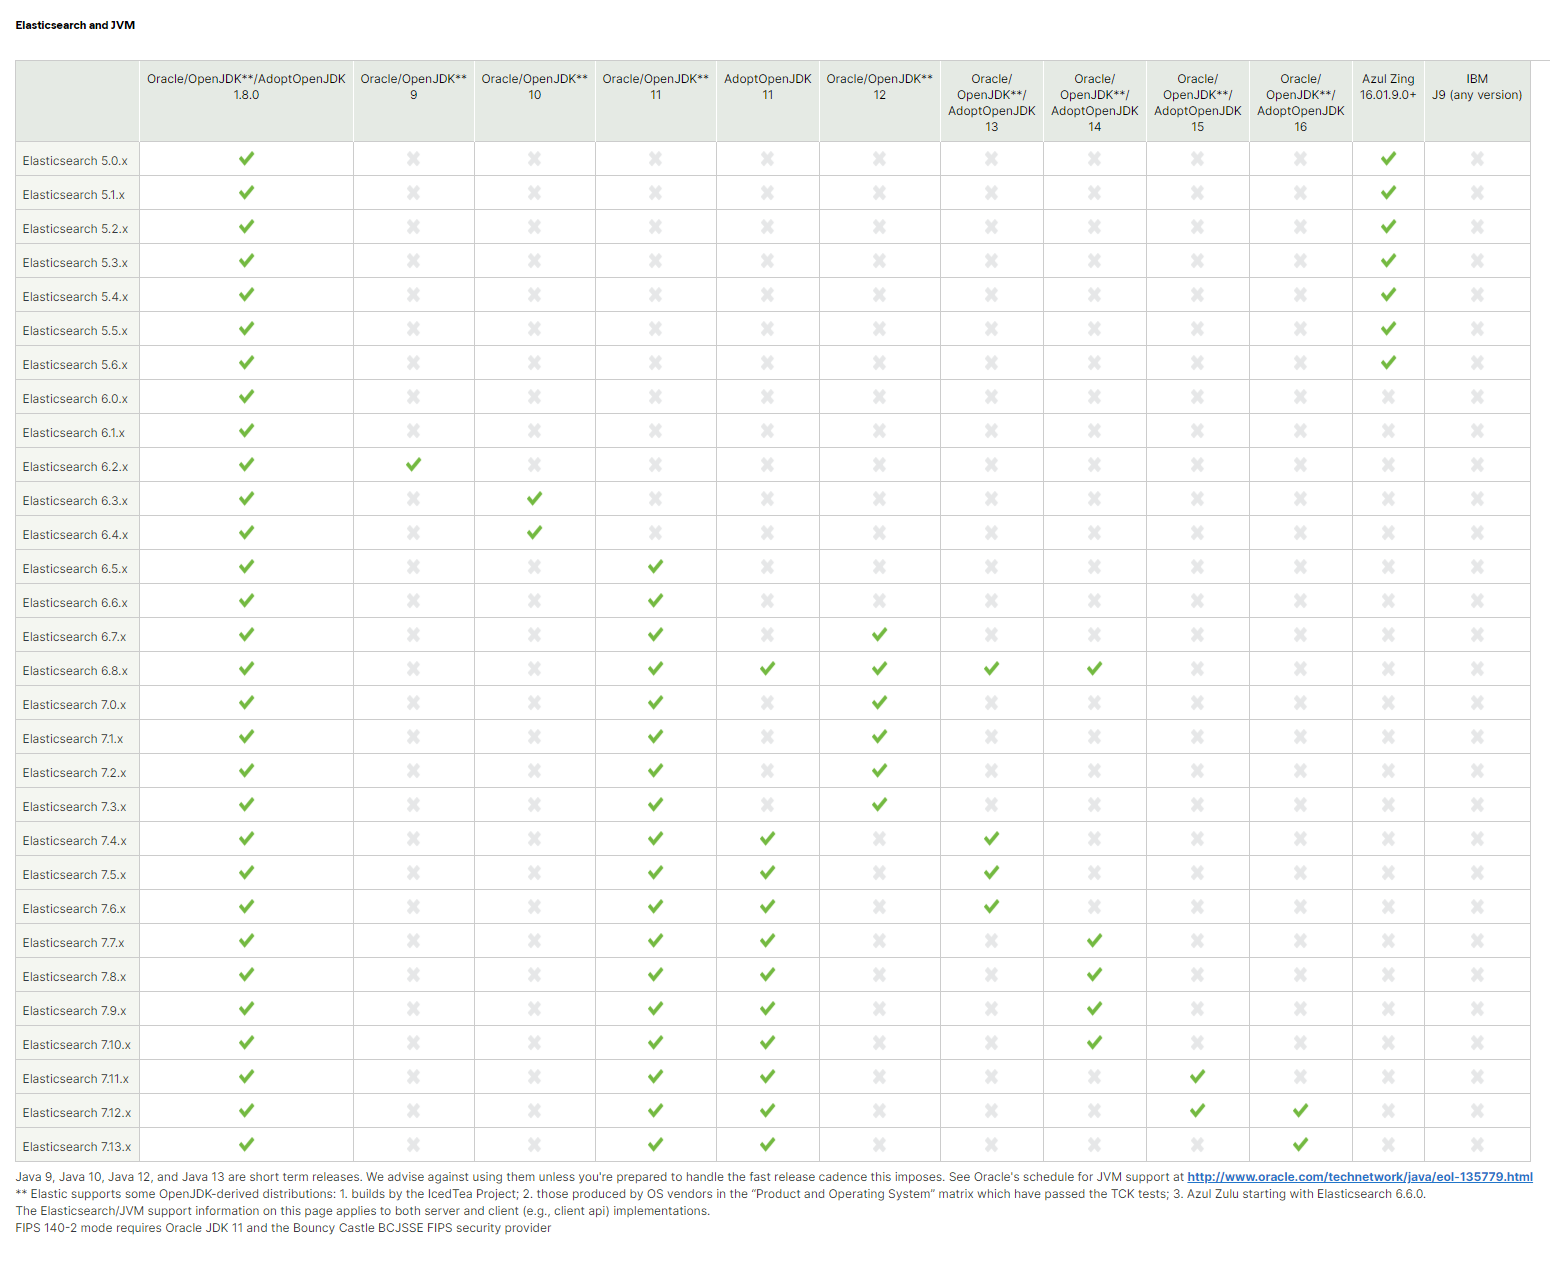This screenshot has height=1273, width=1550.
Task: Click the check for Elasticsearch 6.8.x under JDK 13
Action: [991, 668]
